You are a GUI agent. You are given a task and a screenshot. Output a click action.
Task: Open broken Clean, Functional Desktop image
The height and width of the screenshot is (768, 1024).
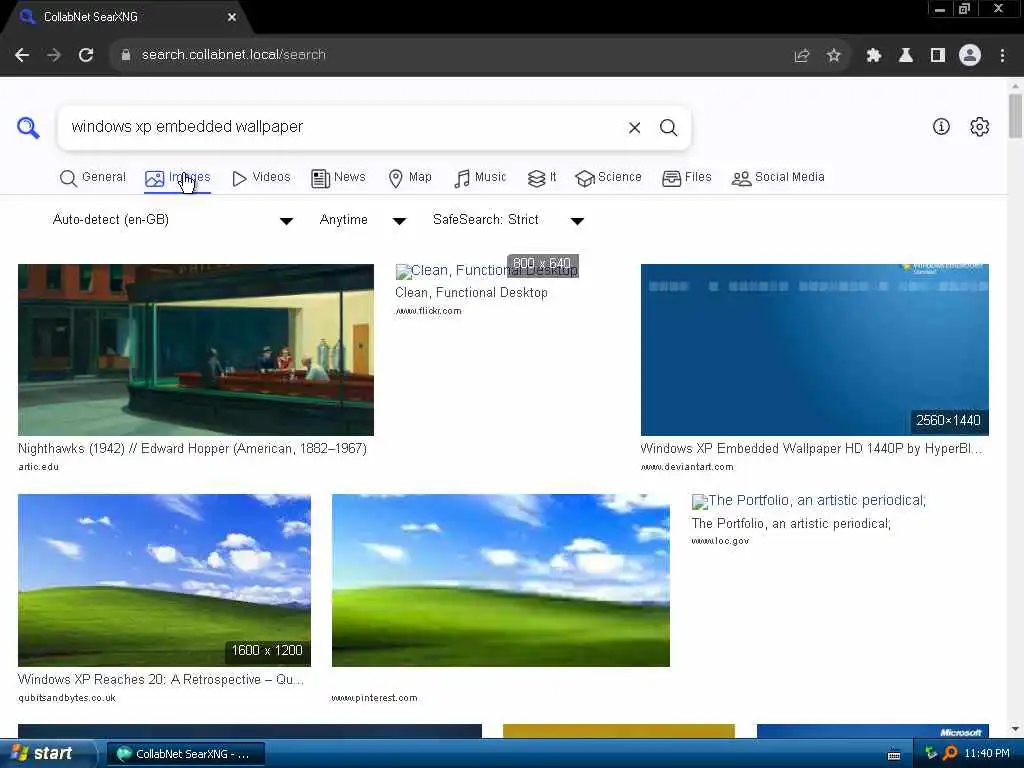coord(487,270)
